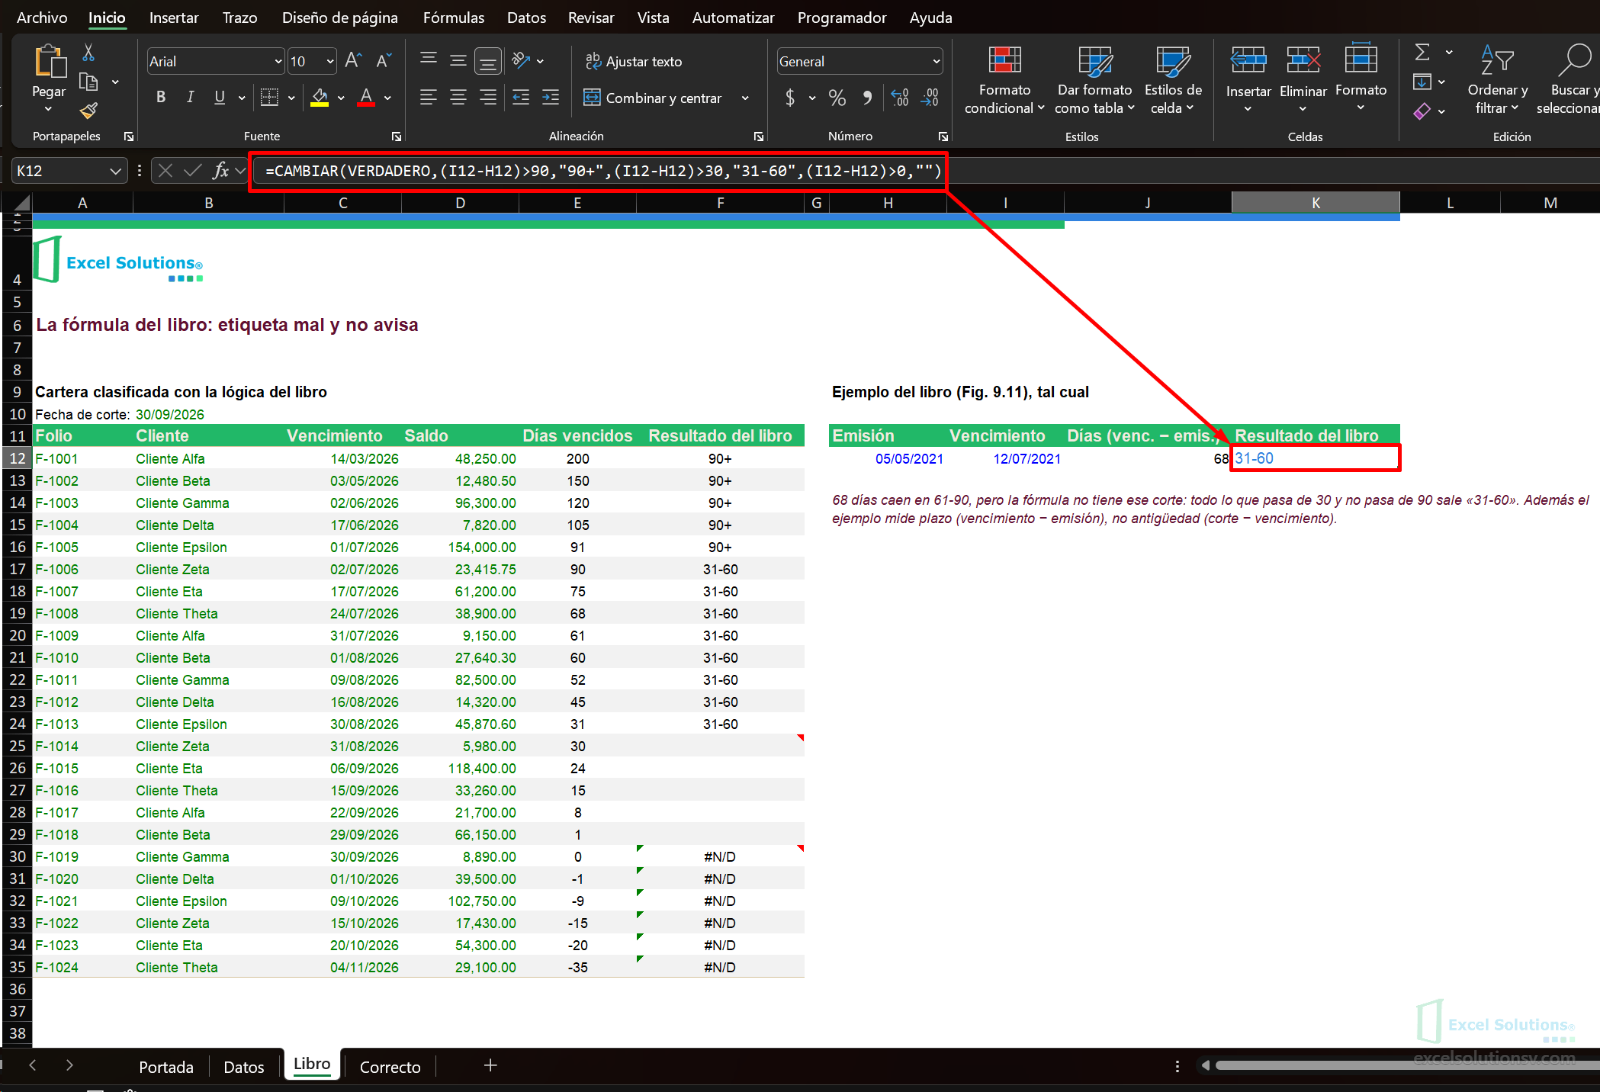1600x1092 pixels.
Task: Open Ordenar y filtrar menu
Action: coord(1497,80)
